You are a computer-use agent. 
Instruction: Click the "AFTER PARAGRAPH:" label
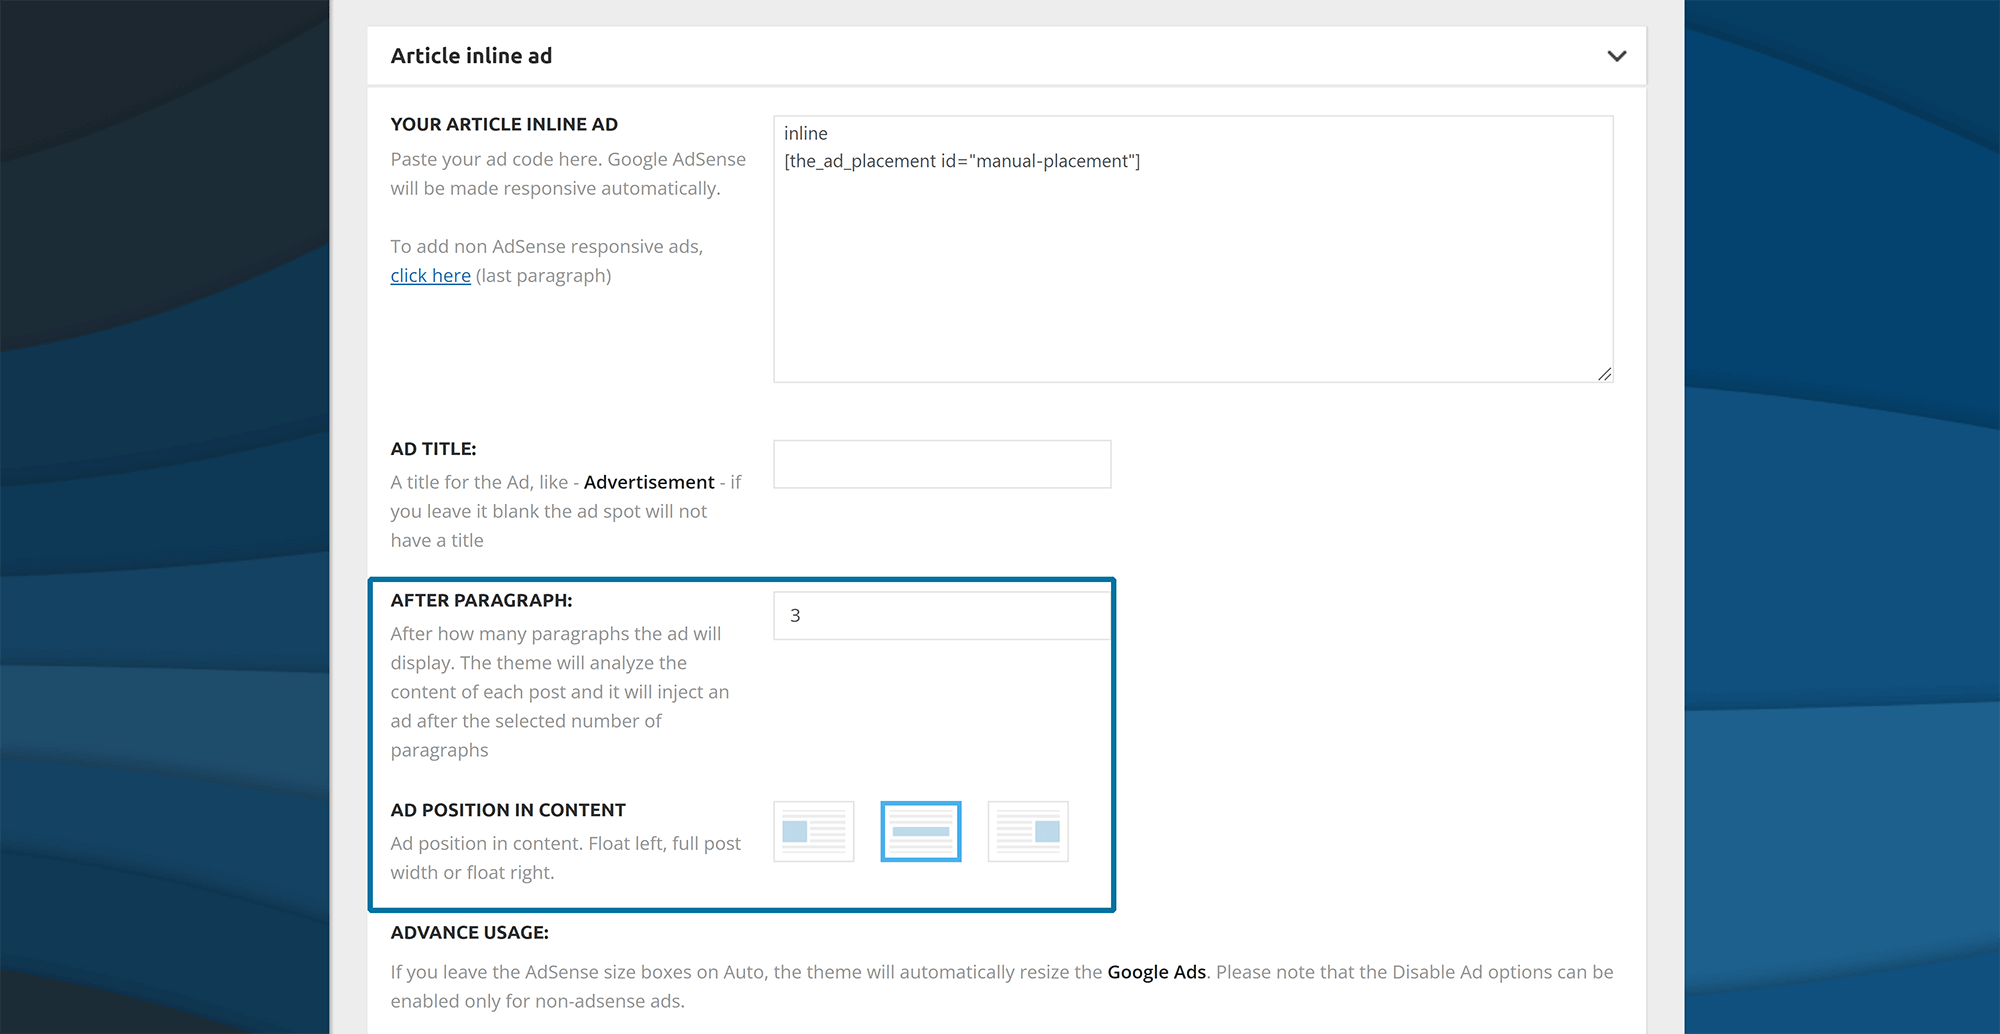pos(481,601)
